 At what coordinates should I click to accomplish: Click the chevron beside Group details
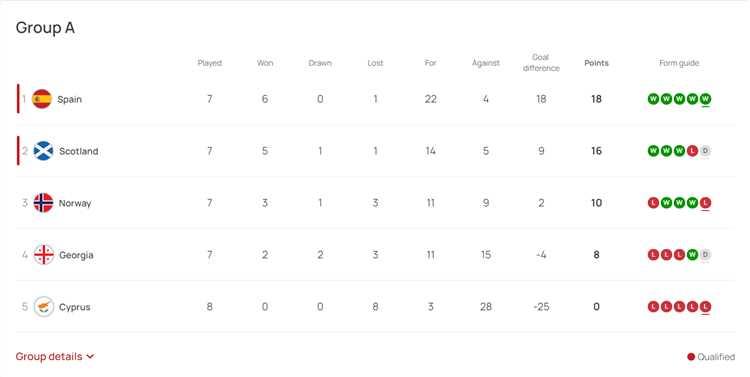90,356
